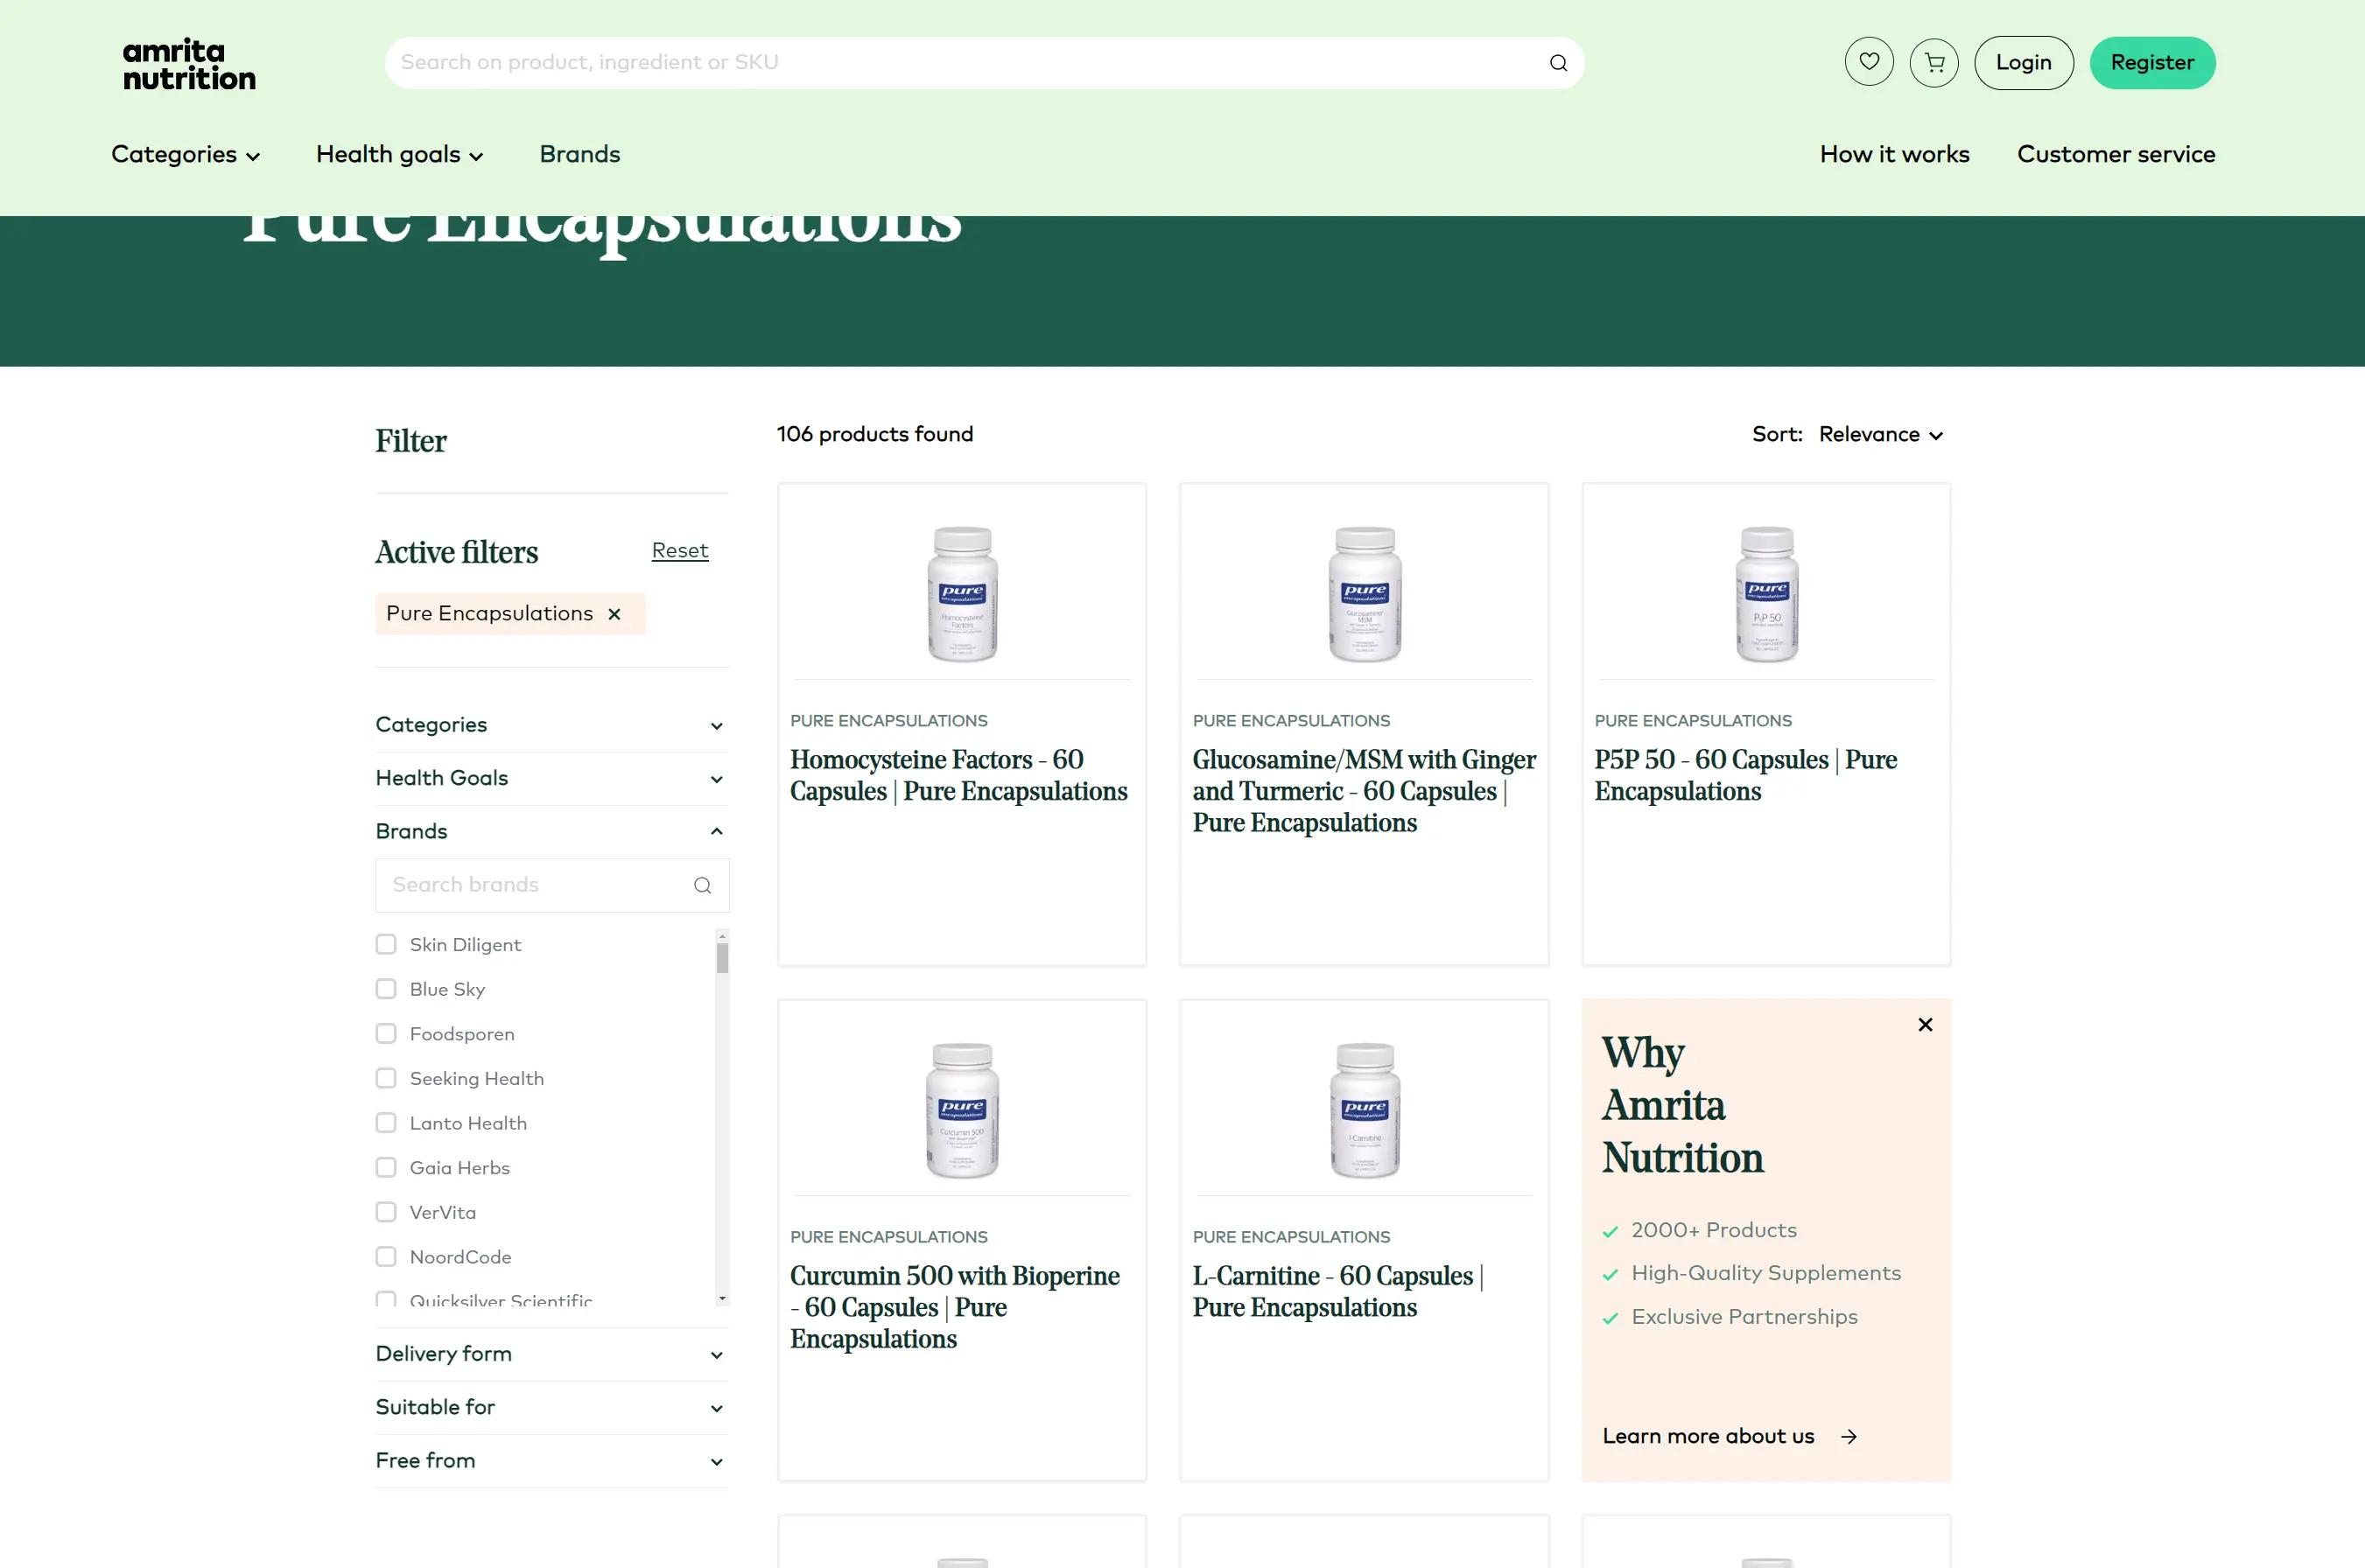Open the Customer service page
Screen dimensions: 2365x1568
click(x=2116, y=154)
